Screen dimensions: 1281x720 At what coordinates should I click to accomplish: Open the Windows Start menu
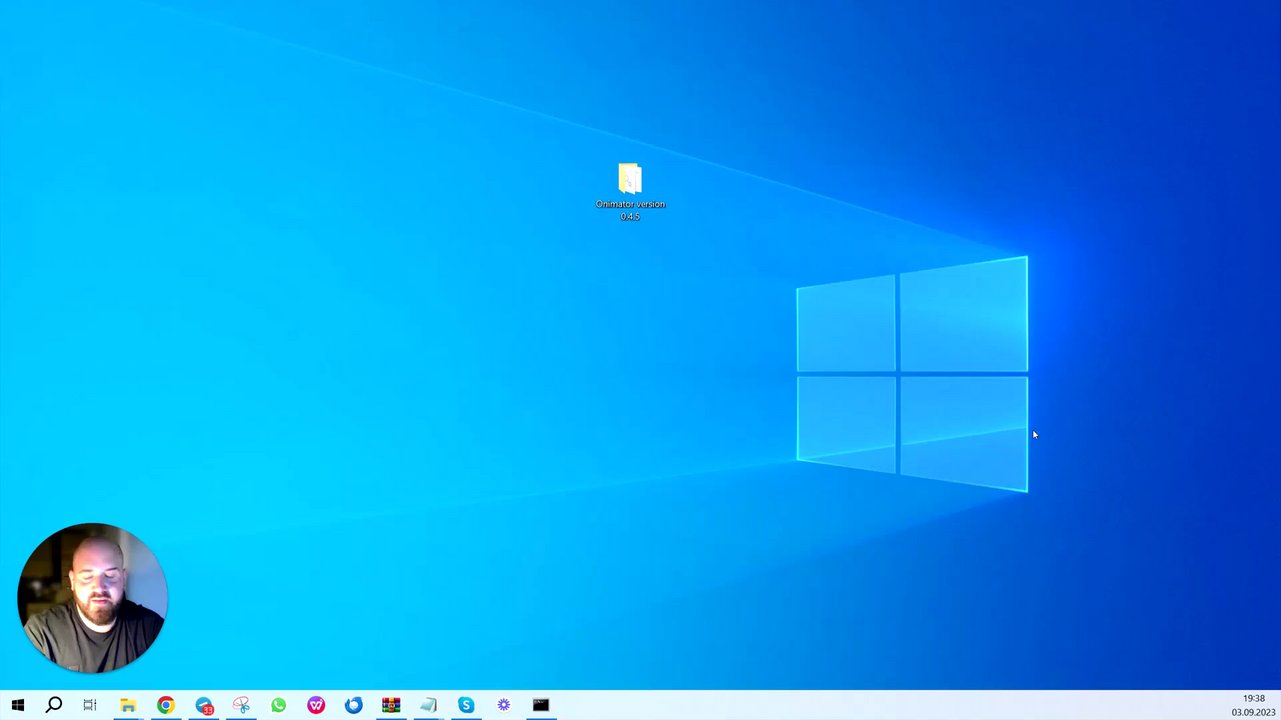click(x=17, y=705)
